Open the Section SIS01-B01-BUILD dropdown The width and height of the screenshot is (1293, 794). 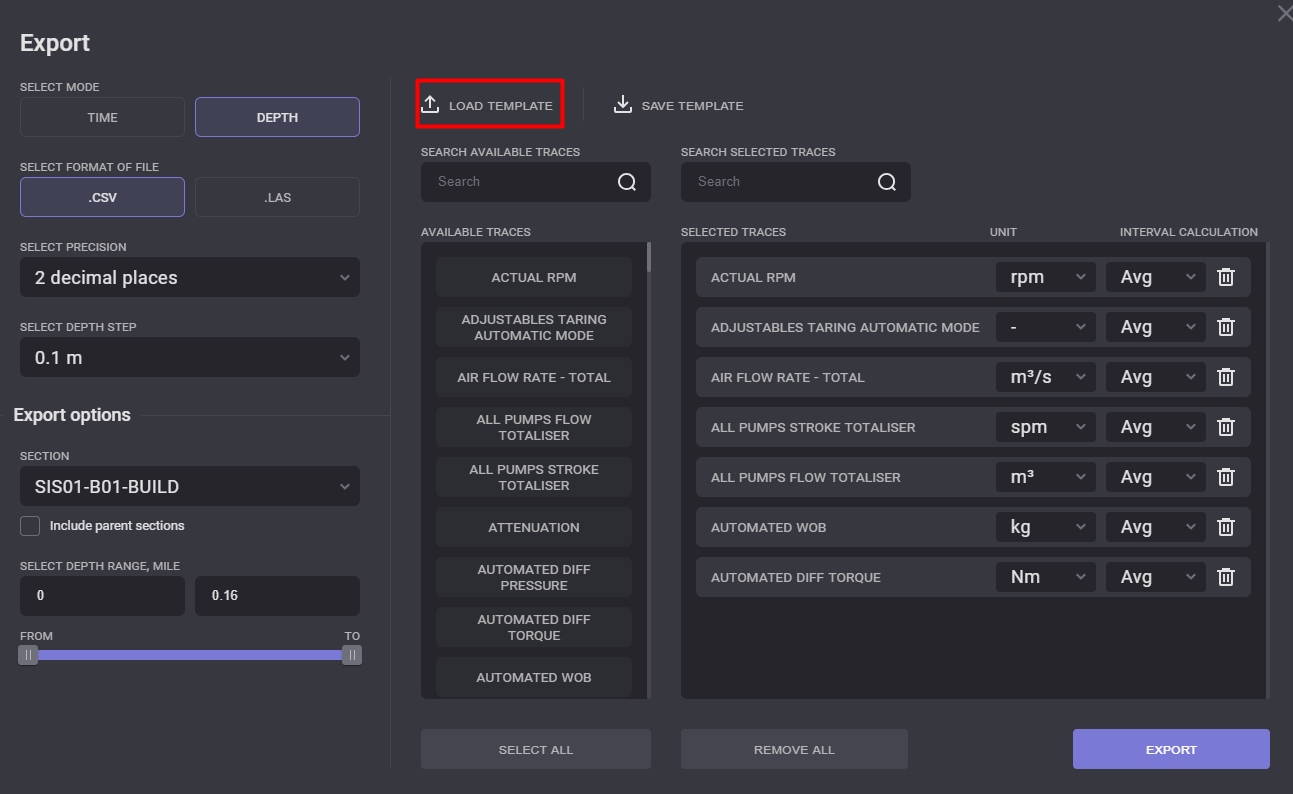(x=190, y=487)
